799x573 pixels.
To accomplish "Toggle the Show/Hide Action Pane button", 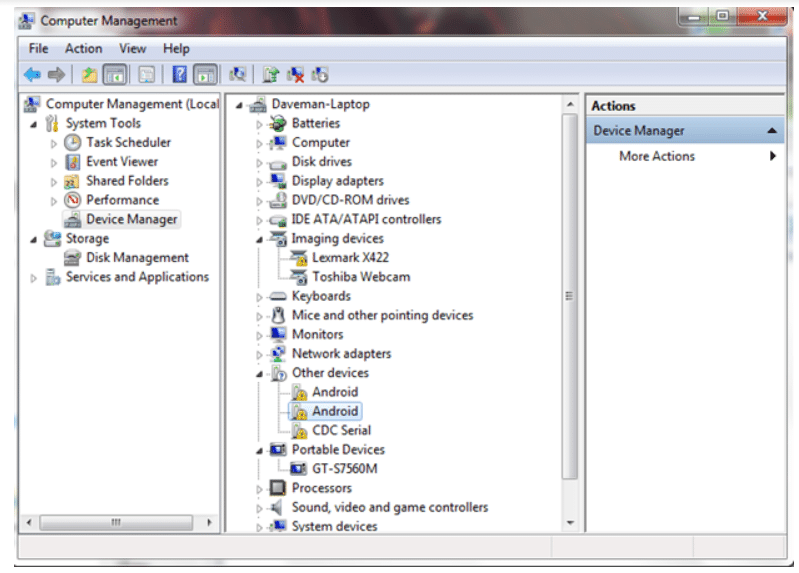I will (x=205, y=74).
